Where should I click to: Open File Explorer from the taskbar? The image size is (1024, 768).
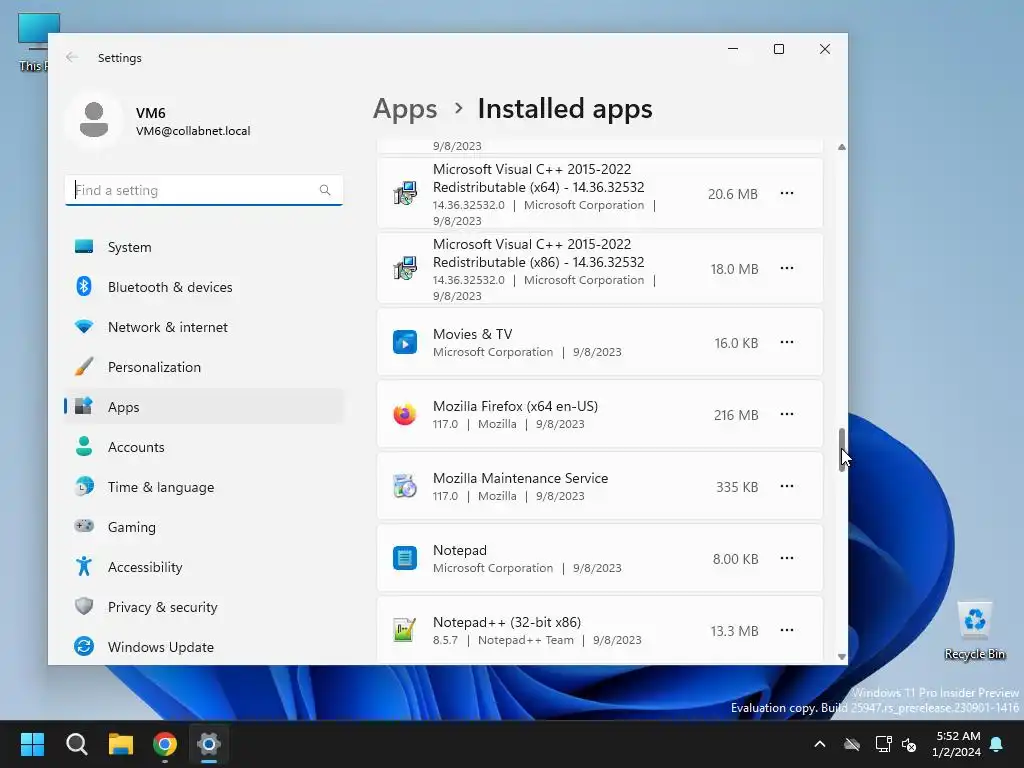(x=121, y=744)
